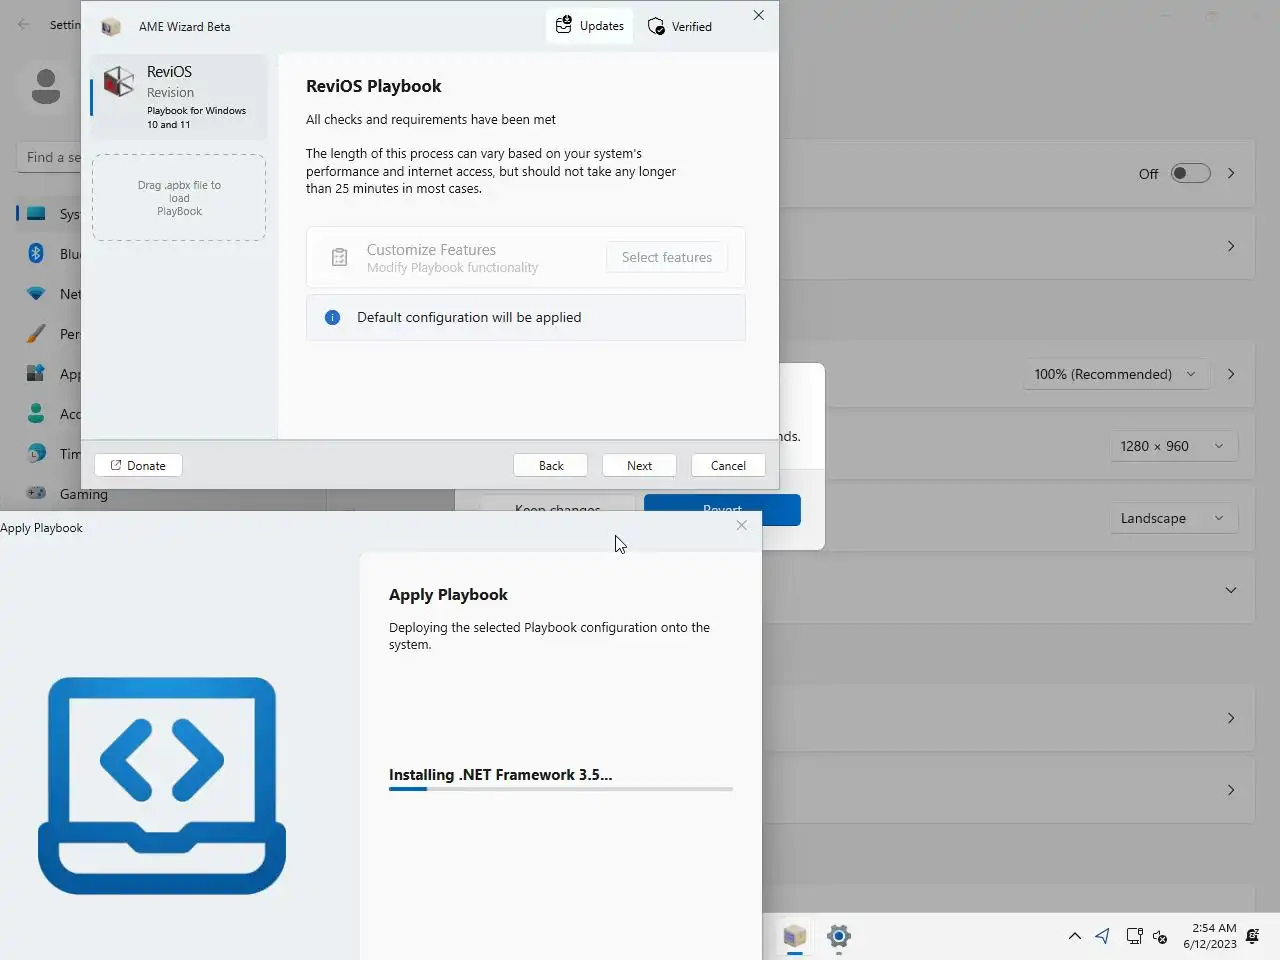The image size is (1280, 960).
Task: Go Back in the AME Wizard
Action: [551, 466]
